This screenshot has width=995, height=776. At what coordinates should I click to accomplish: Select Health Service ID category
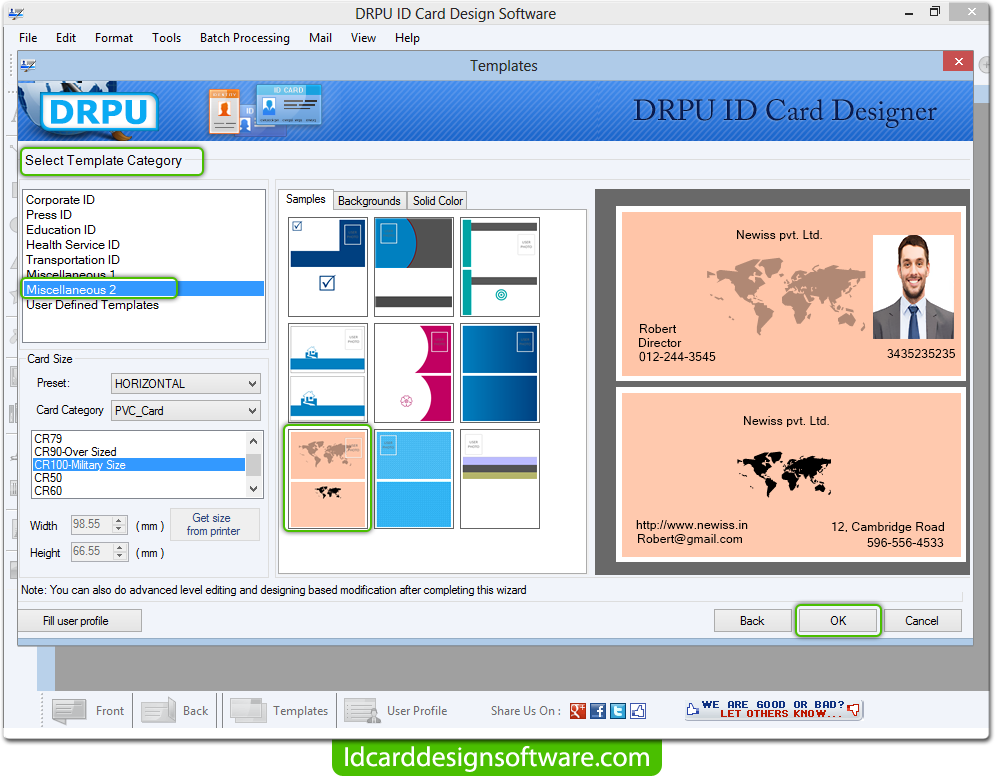[x=143, y=245]
